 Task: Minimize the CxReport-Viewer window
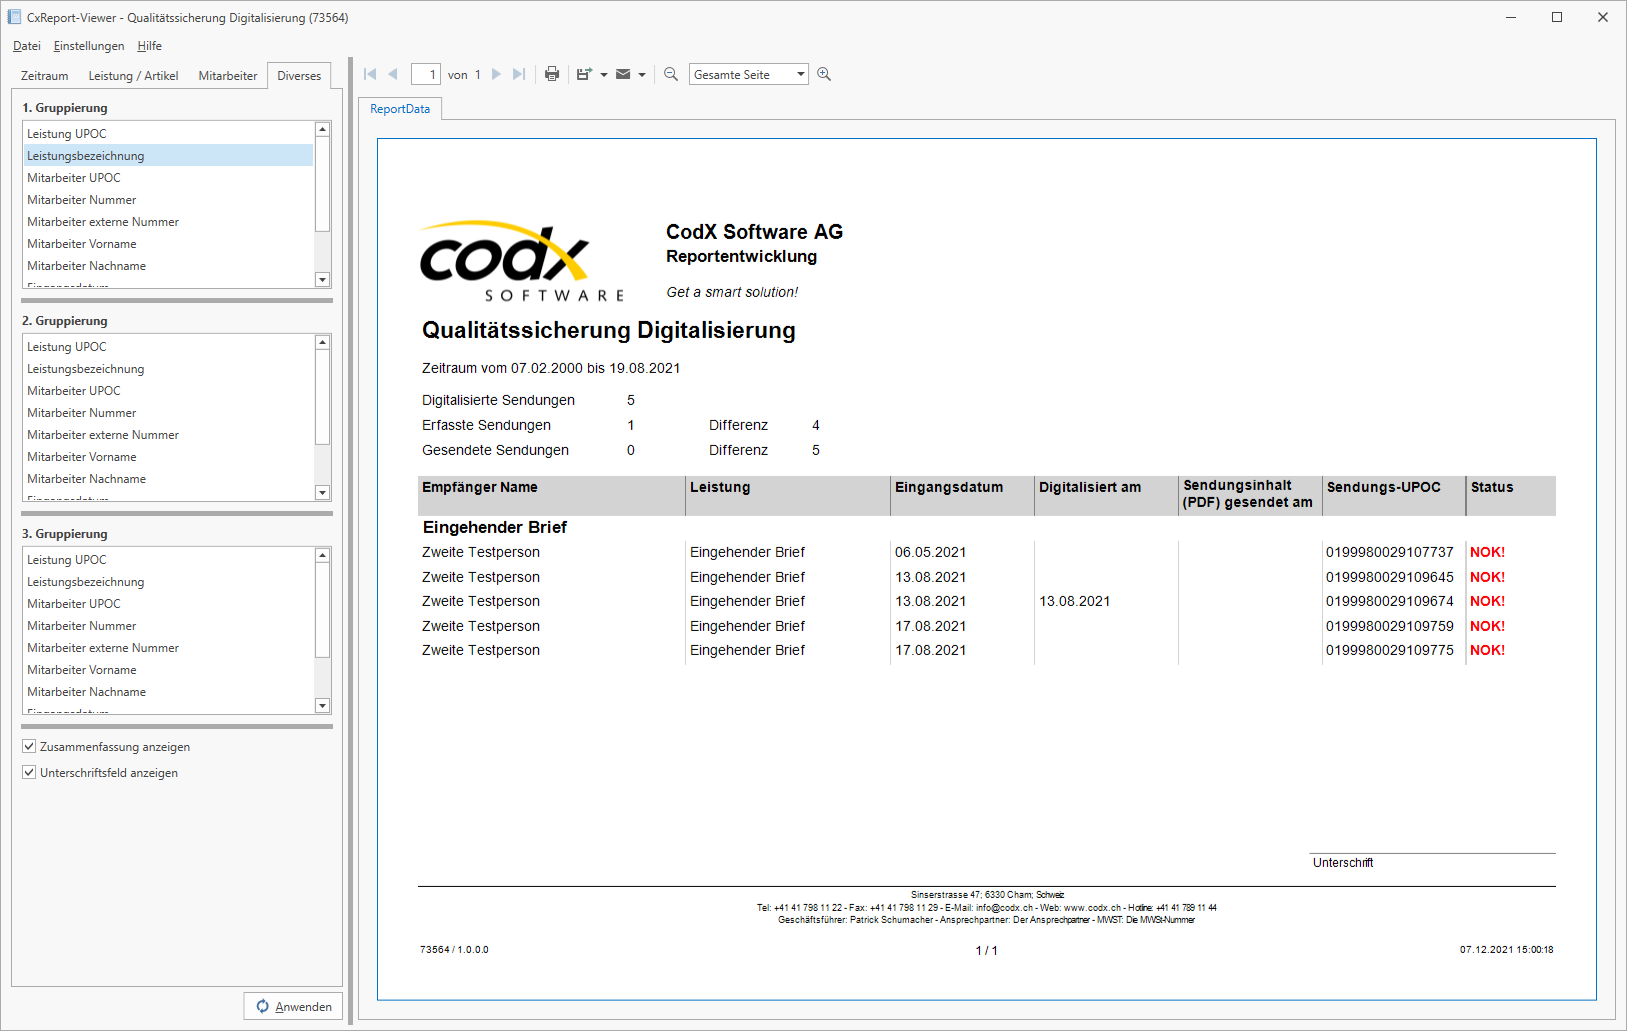tap(1511, 17)
